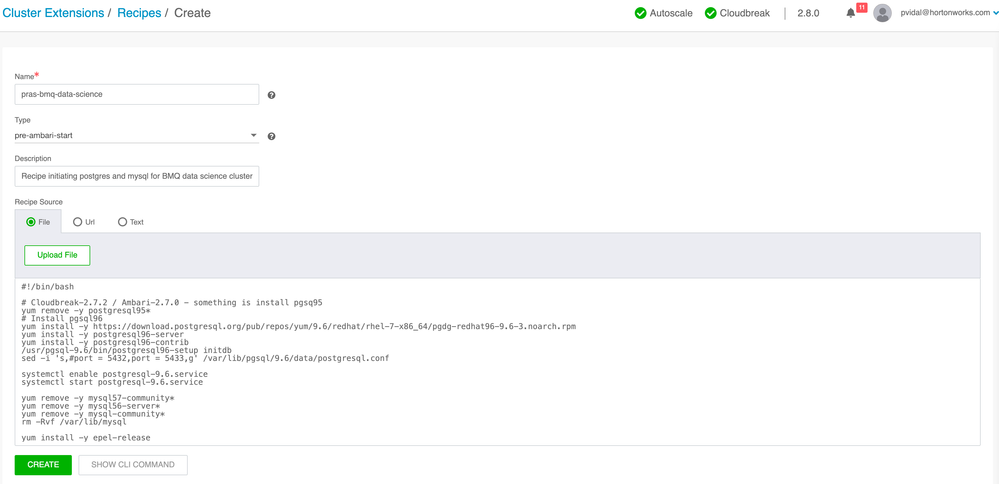Navigate to Recipes breadcrumb link
This screenshot has width=999, height=484.
[x=139, y=13]
